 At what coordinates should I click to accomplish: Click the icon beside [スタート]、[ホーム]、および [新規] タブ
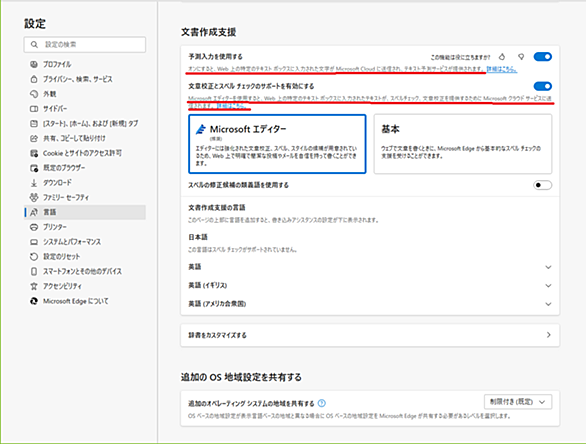coord(34,123)
